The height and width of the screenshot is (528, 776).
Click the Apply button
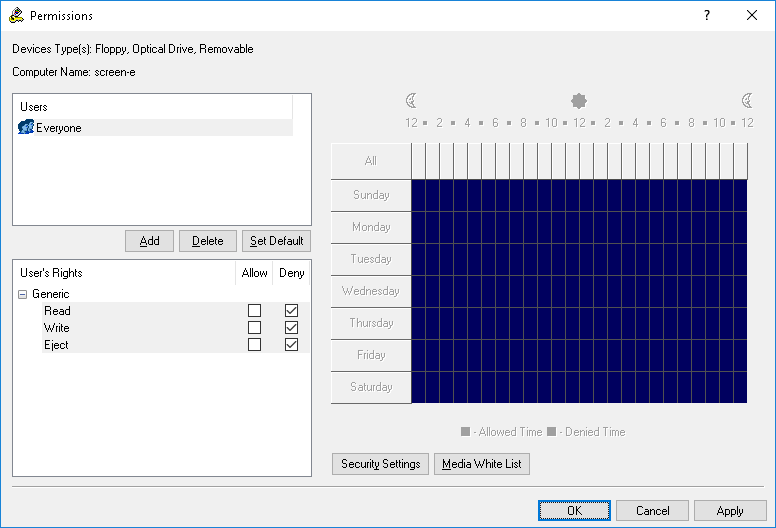[730, 511]
